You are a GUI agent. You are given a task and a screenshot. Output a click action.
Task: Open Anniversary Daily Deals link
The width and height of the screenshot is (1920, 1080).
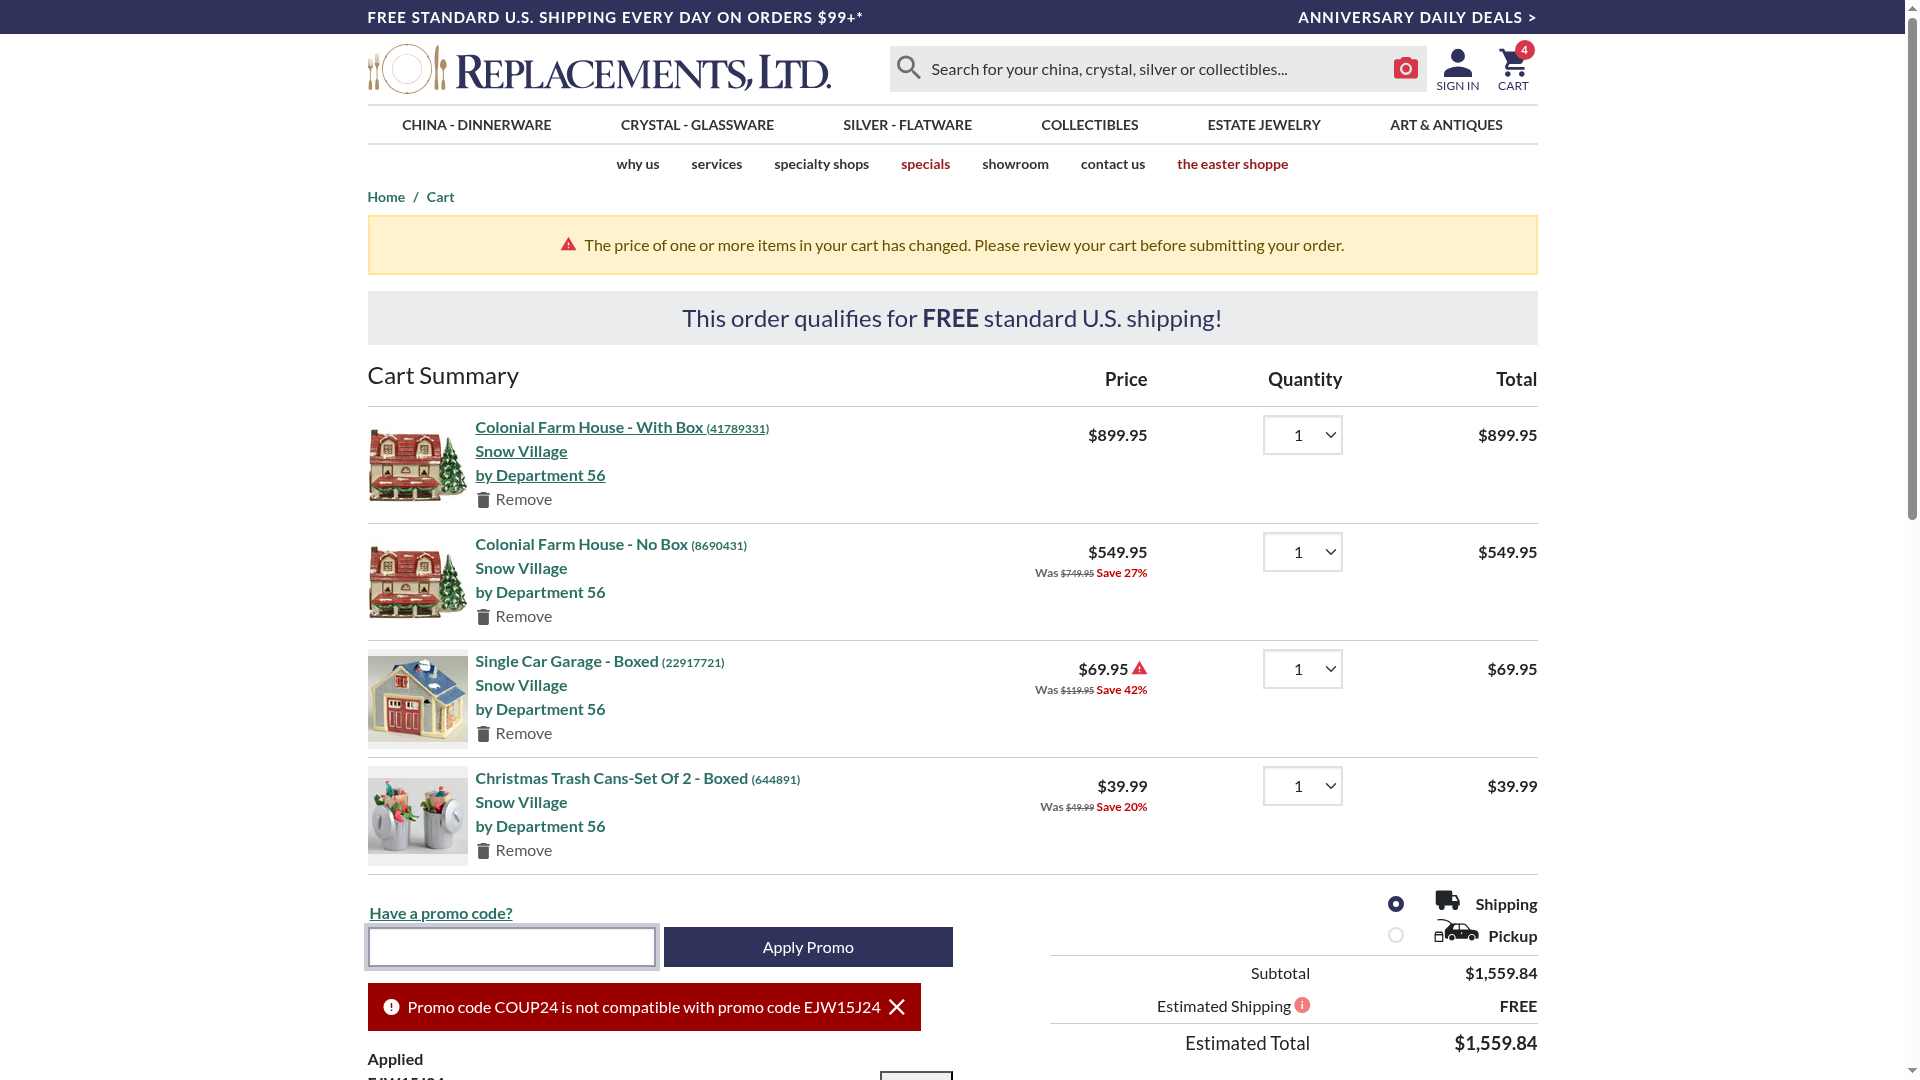[1416, 17]
